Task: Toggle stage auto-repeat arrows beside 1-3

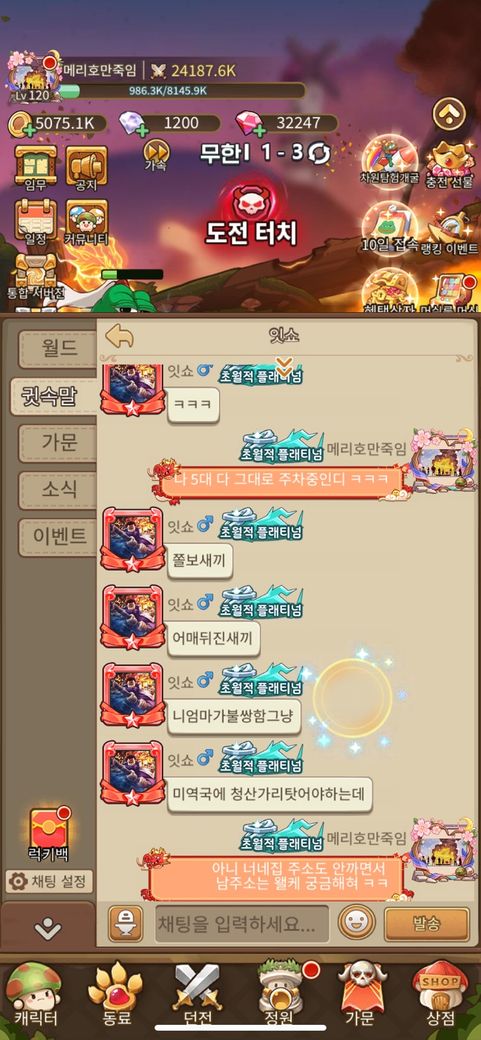Action: (320, 153)
